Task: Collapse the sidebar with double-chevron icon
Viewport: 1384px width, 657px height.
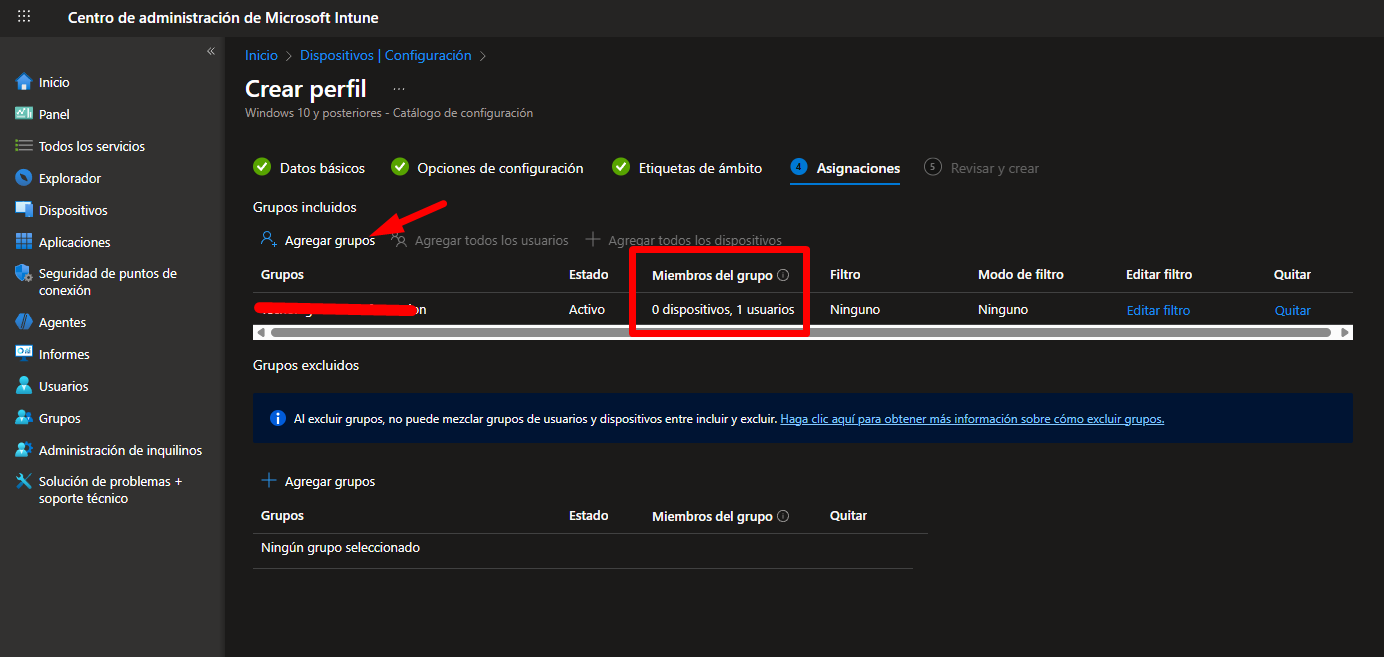Action: 211,51
